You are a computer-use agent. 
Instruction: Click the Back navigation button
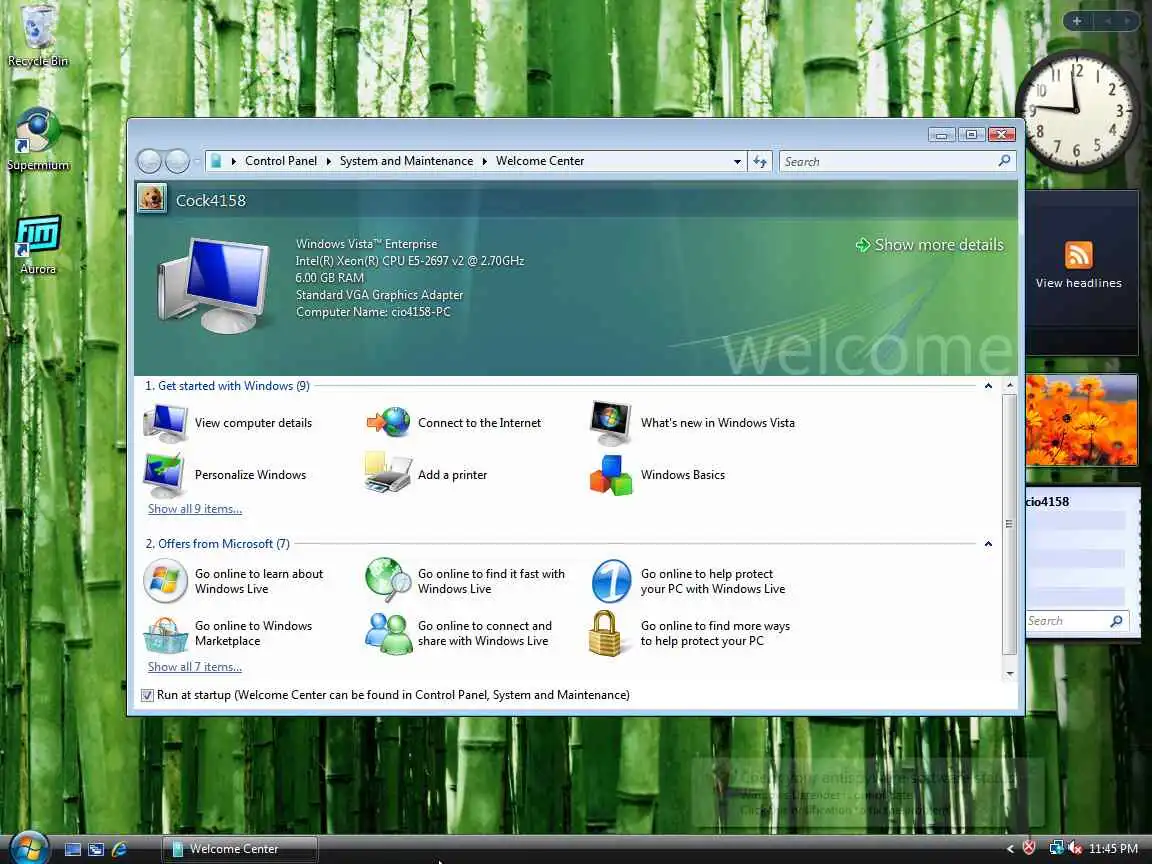(150, 161)
